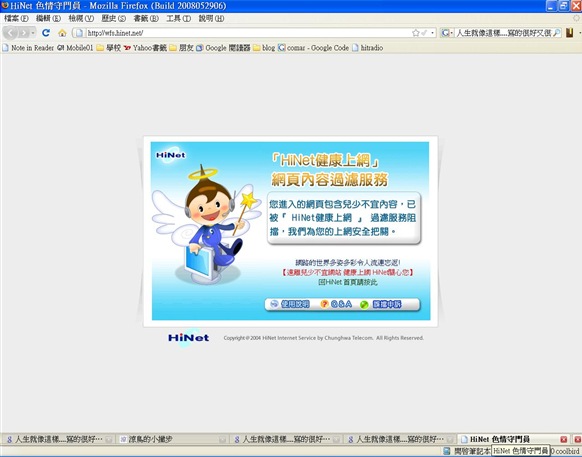Close the HiNet 色情守門員 tab
The image size is (582, 457).
click(x=563, y=440)
